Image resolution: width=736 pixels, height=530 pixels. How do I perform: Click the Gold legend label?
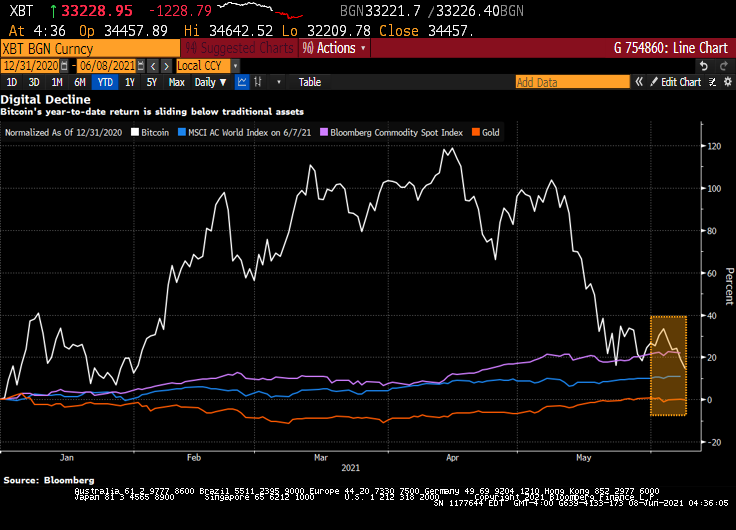[x=491, y=132]
